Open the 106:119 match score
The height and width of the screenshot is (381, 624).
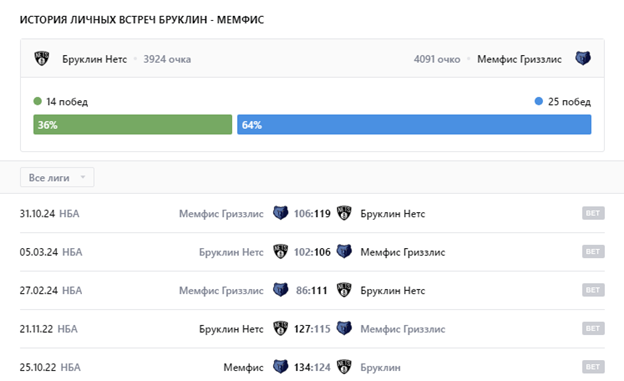click(x=312, y=214)
